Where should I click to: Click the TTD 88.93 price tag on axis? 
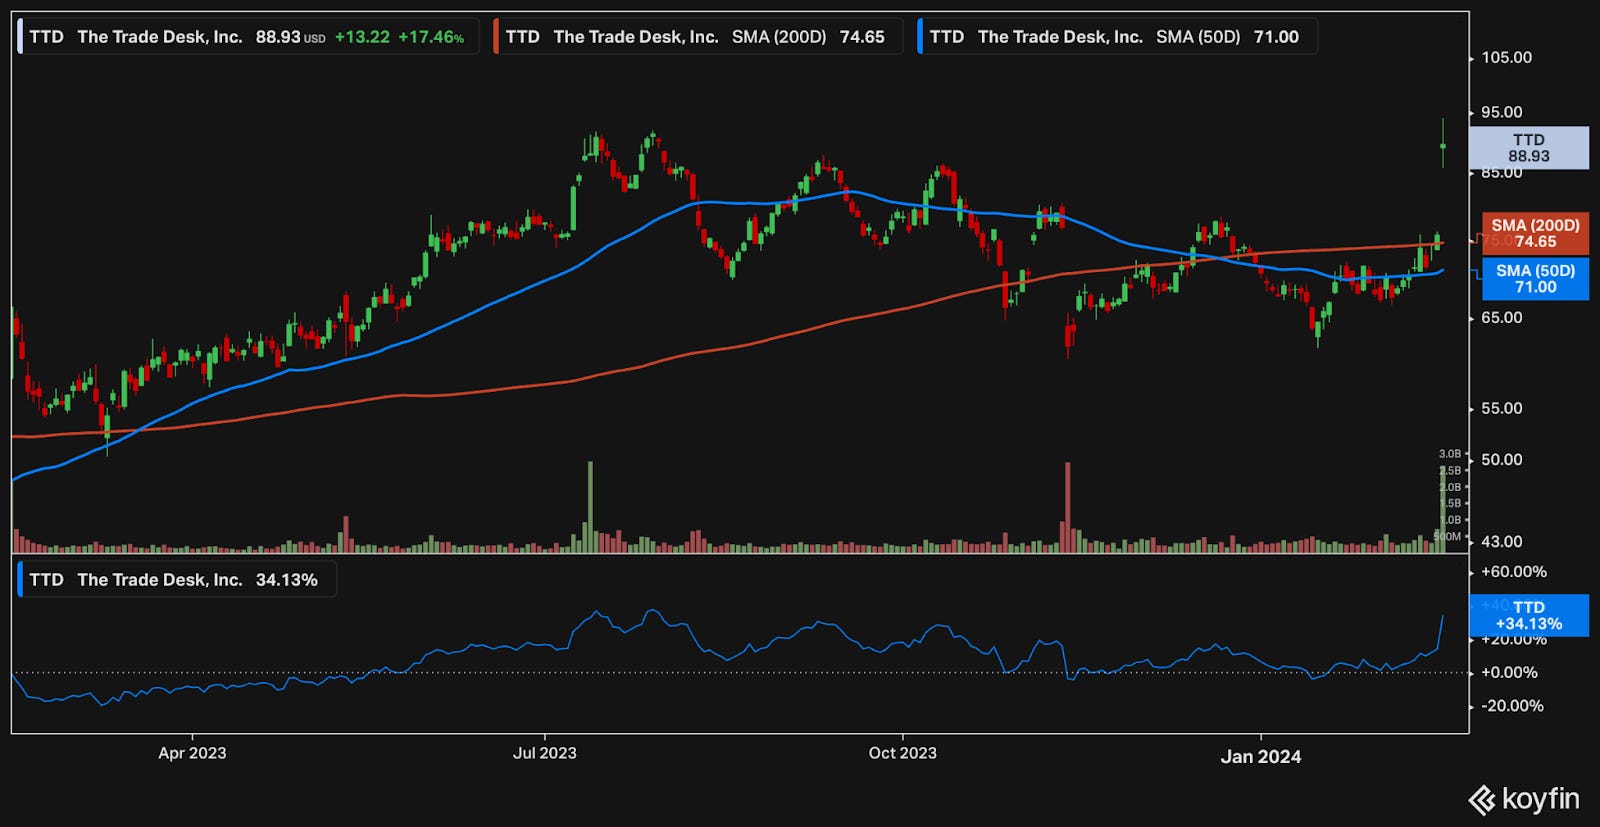click(x=1528, y=148)
